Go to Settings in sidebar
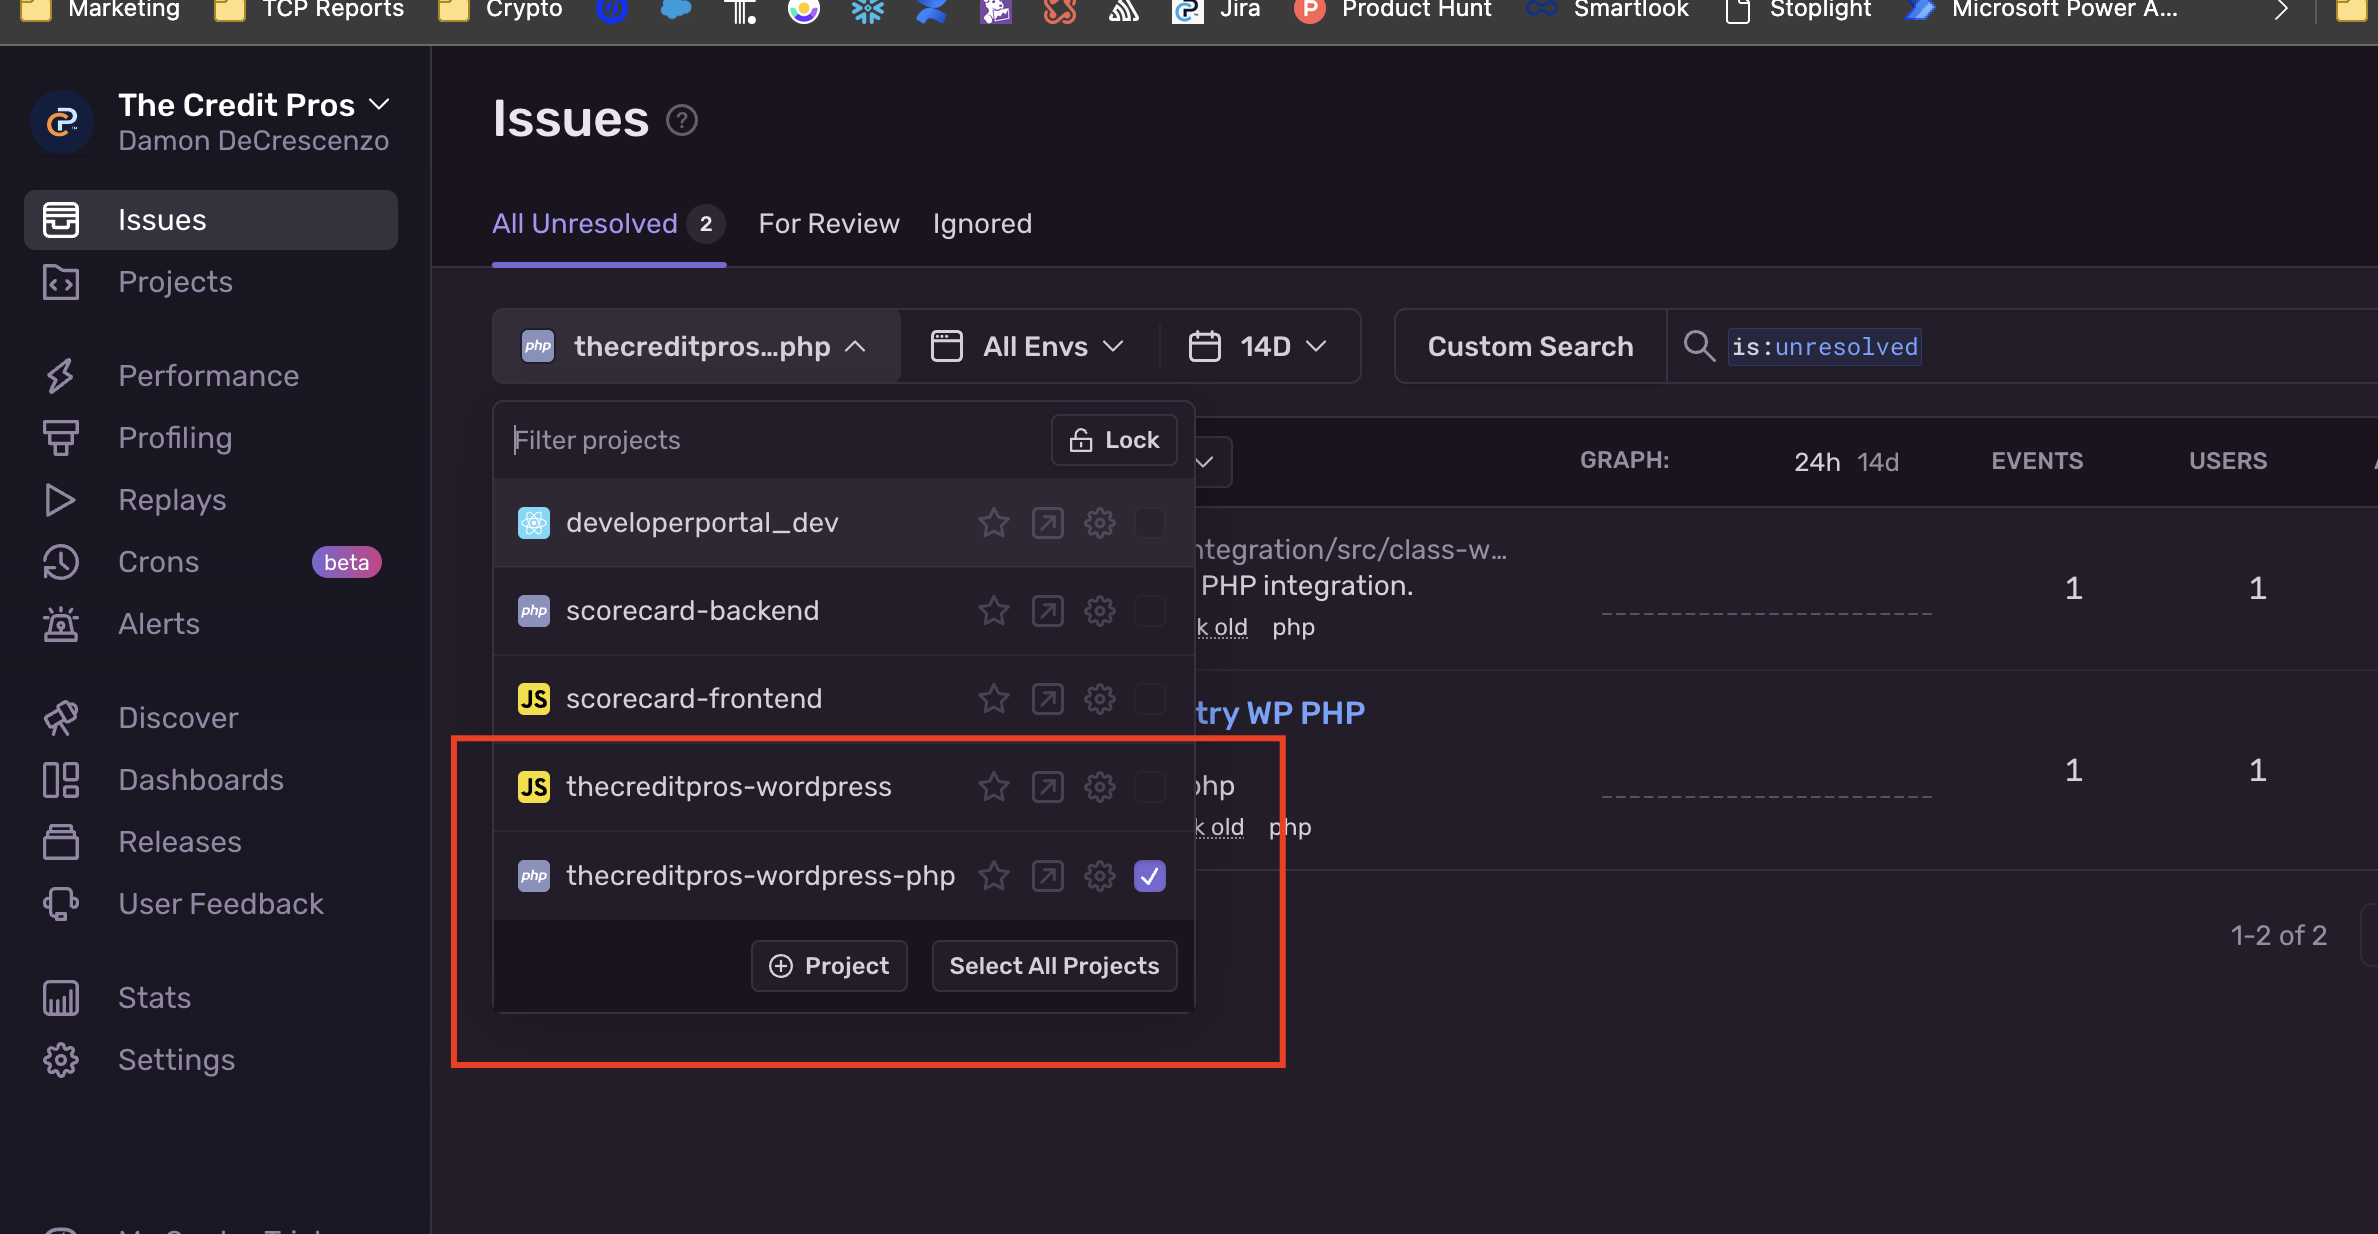The image size is (2378, 1234). click(x=211, y=1060)
